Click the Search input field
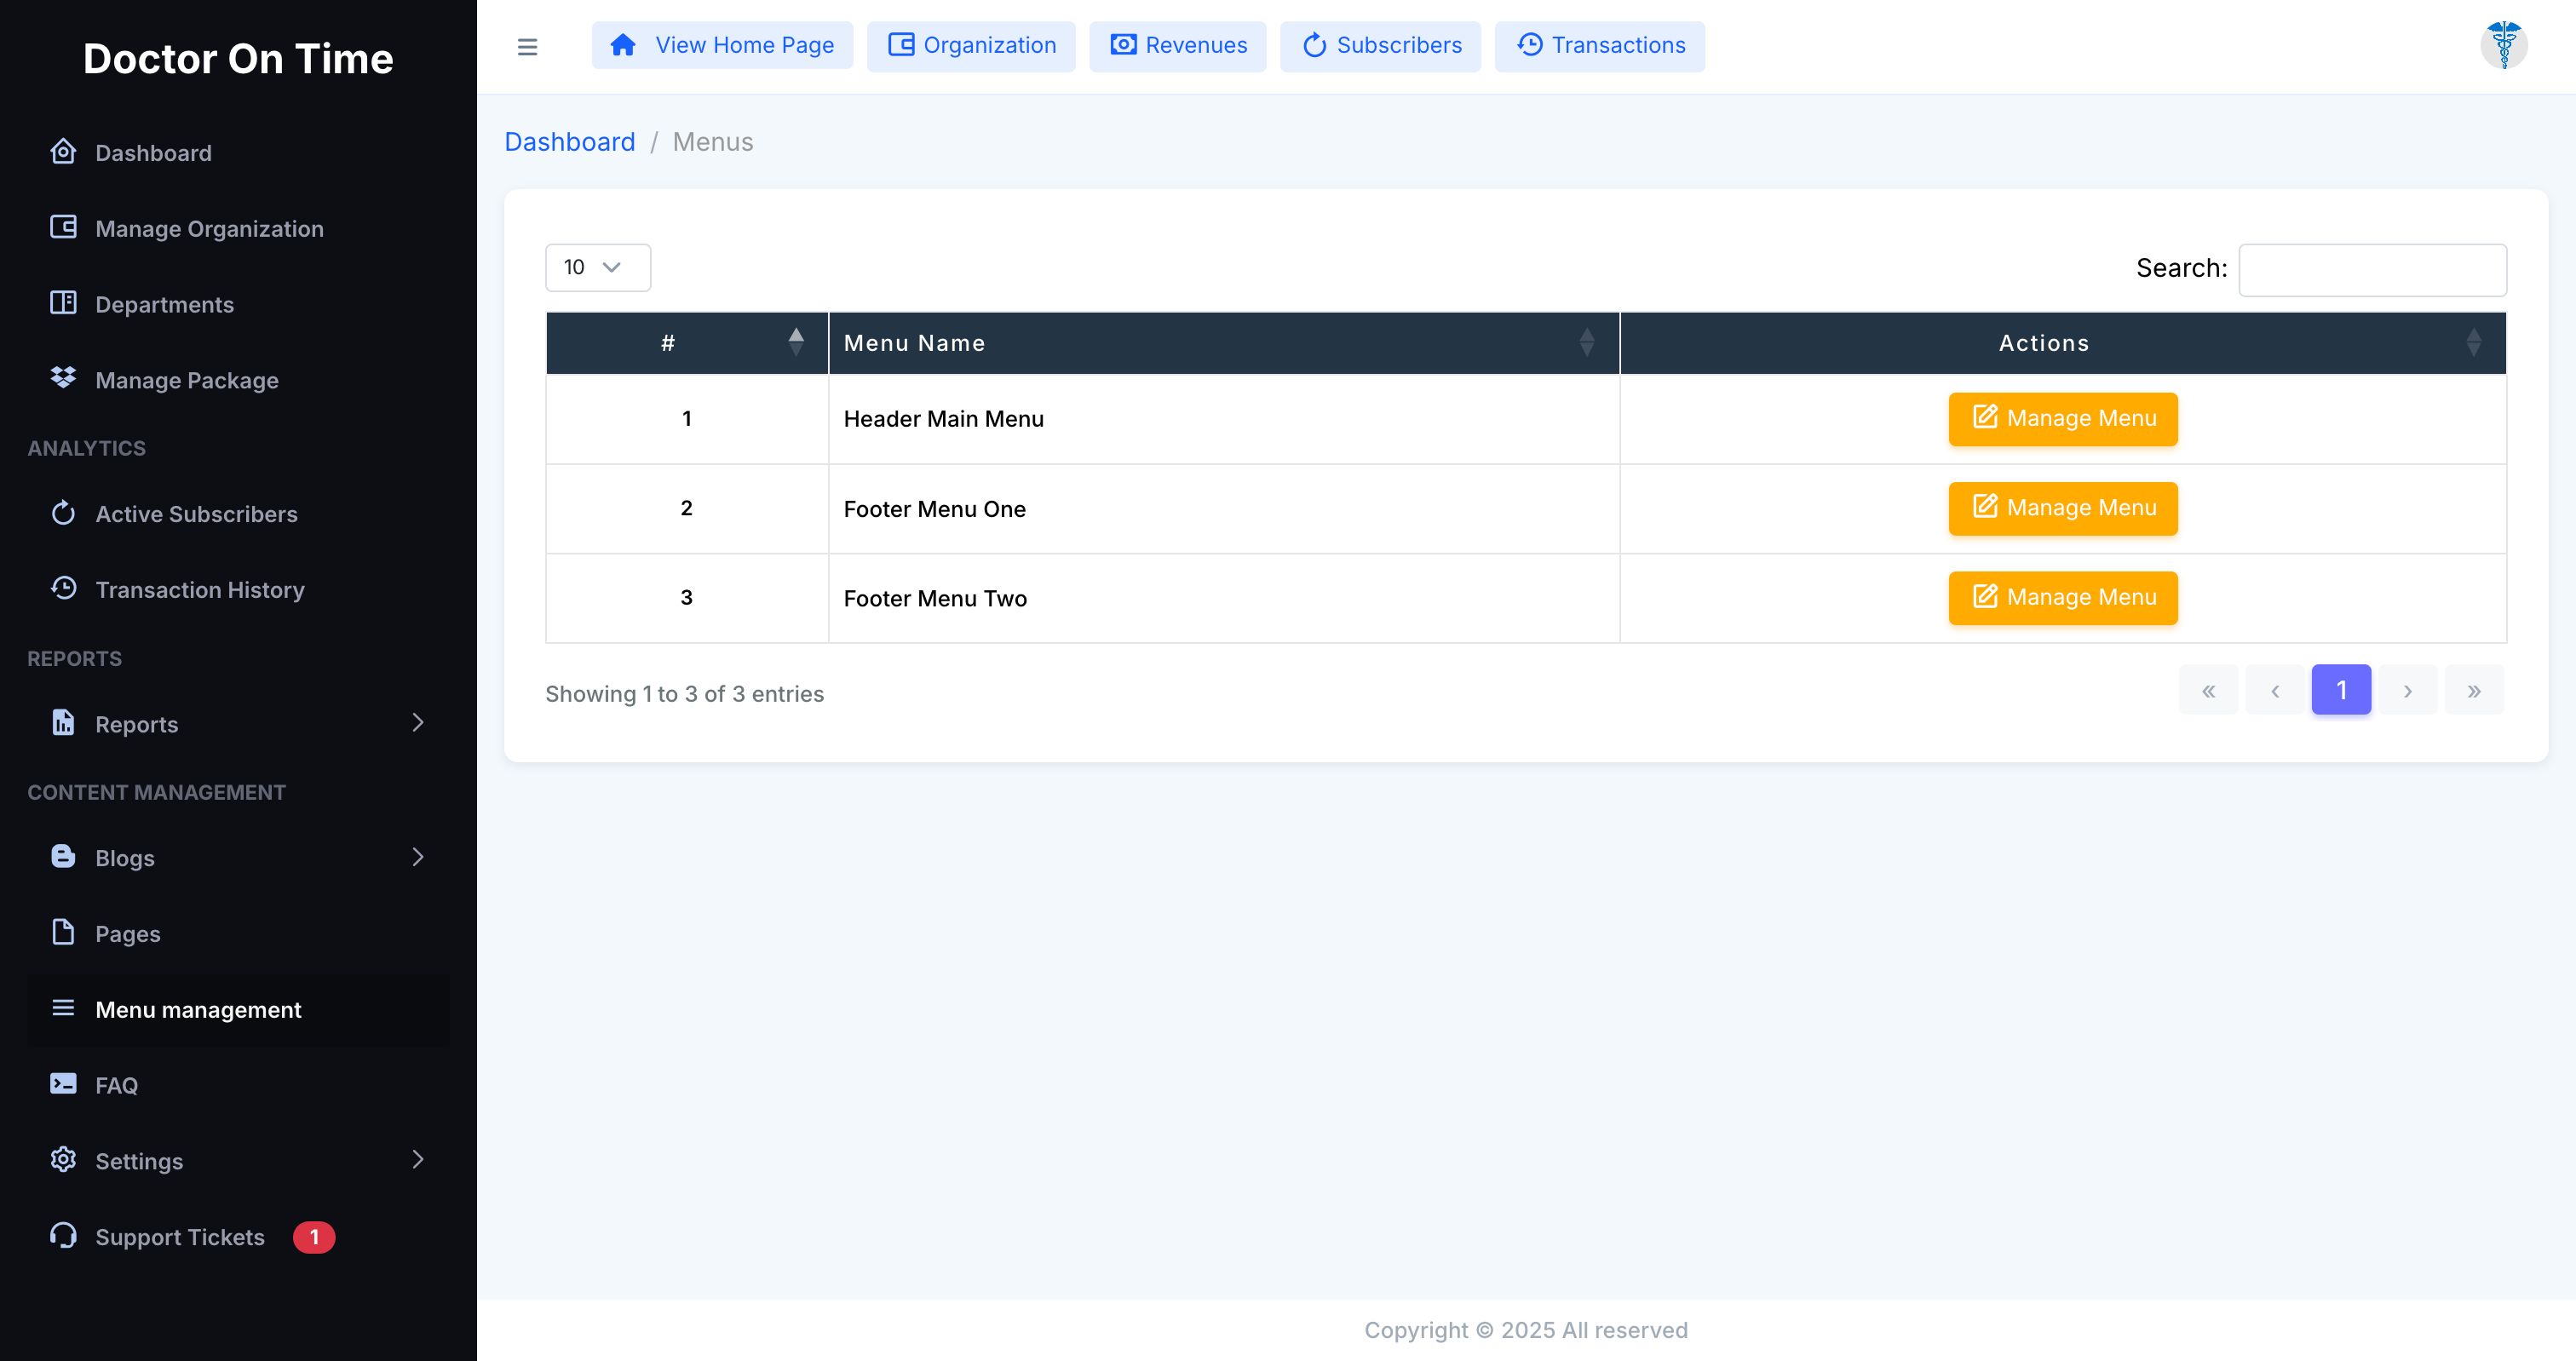The width and height of the screenshot is (2576, 1361). pos(2372,270)
